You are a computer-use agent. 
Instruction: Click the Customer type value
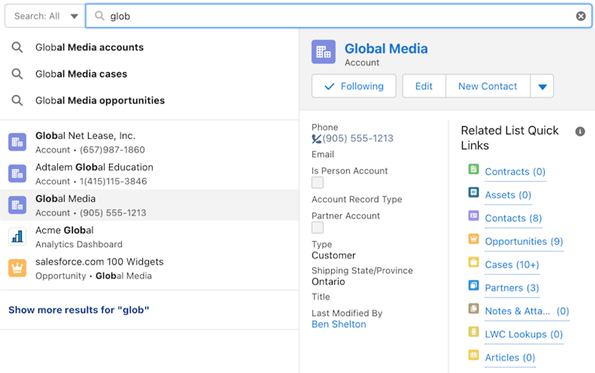[x=334, y=255]
